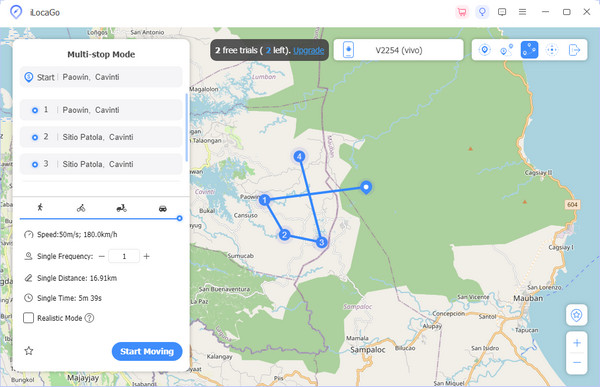Enable the Realistic Mode checkbox
The image size is (600, 387).
[29, 318]
